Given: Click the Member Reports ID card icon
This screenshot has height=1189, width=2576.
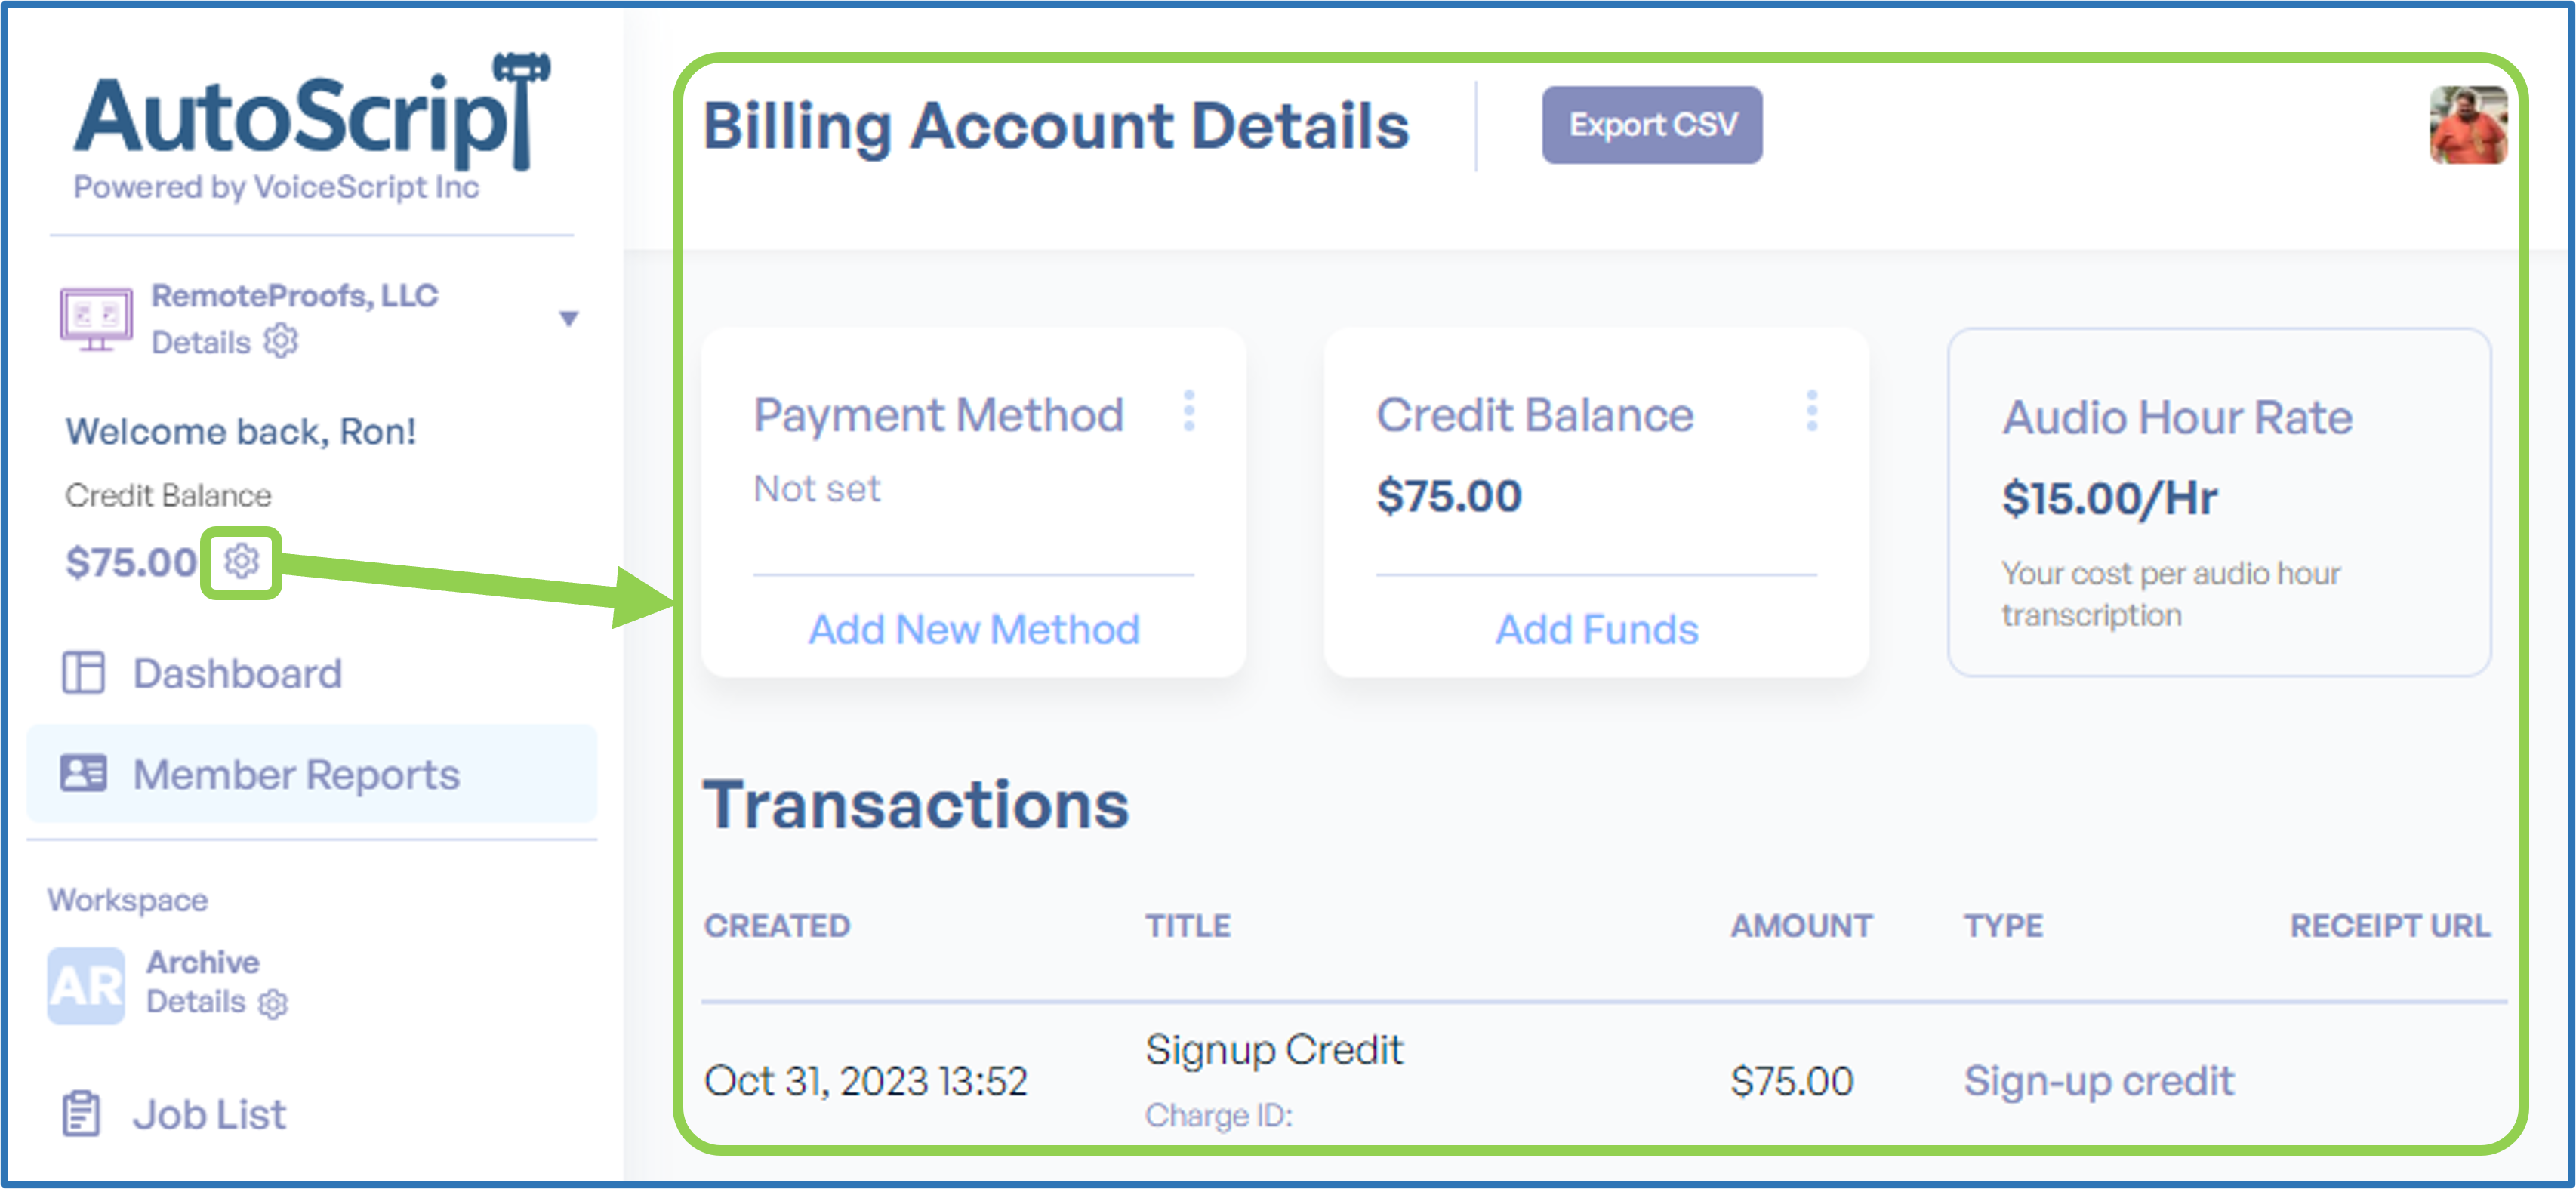Looking at the screenshot, I should pos(83,773).
